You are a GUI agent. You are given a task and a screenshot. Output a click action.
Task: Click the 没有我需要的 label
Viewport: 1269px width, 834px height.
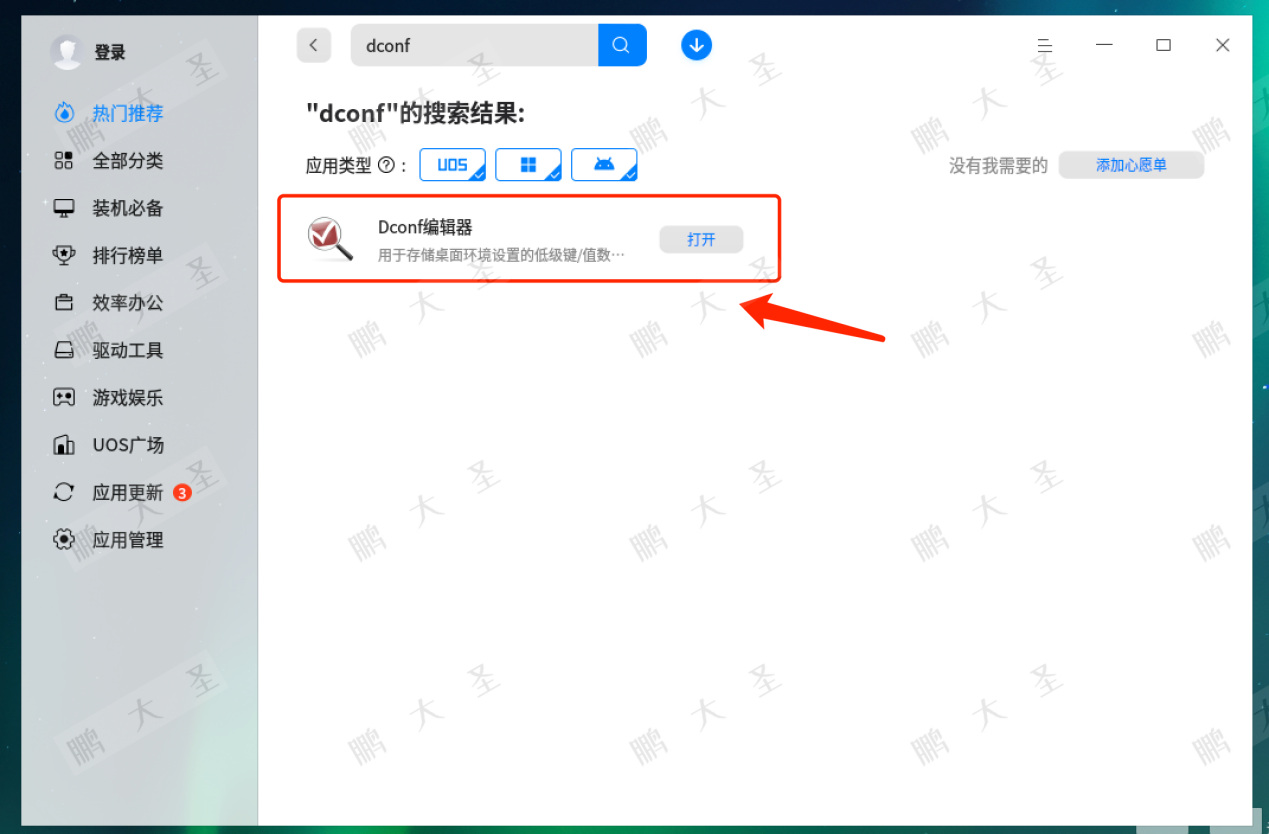click(x=998, y=166)
